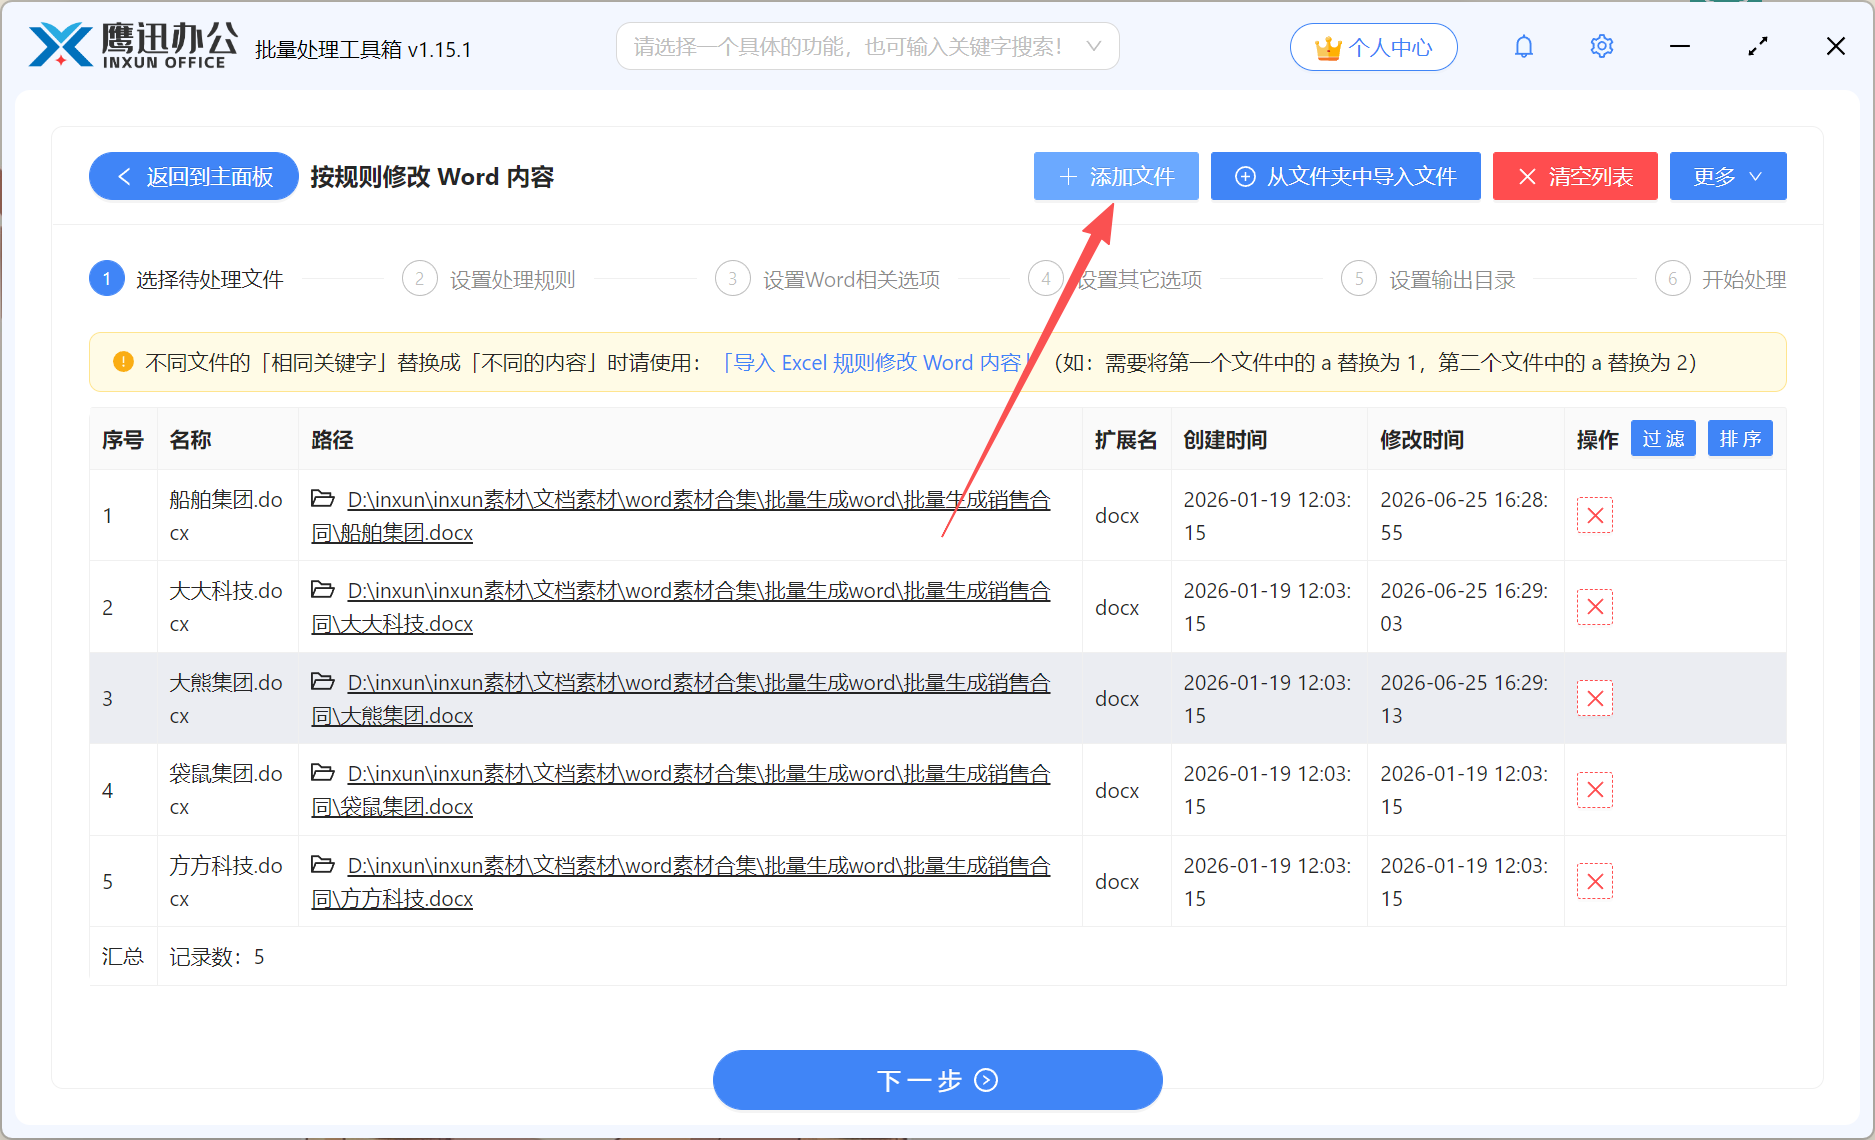
Task: Open settings via the gear icon
Action: pos(1601,47)
